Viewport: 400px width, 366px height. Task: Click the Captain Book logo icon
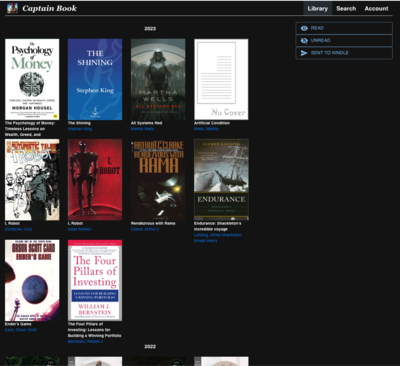(x=12, y=8)
